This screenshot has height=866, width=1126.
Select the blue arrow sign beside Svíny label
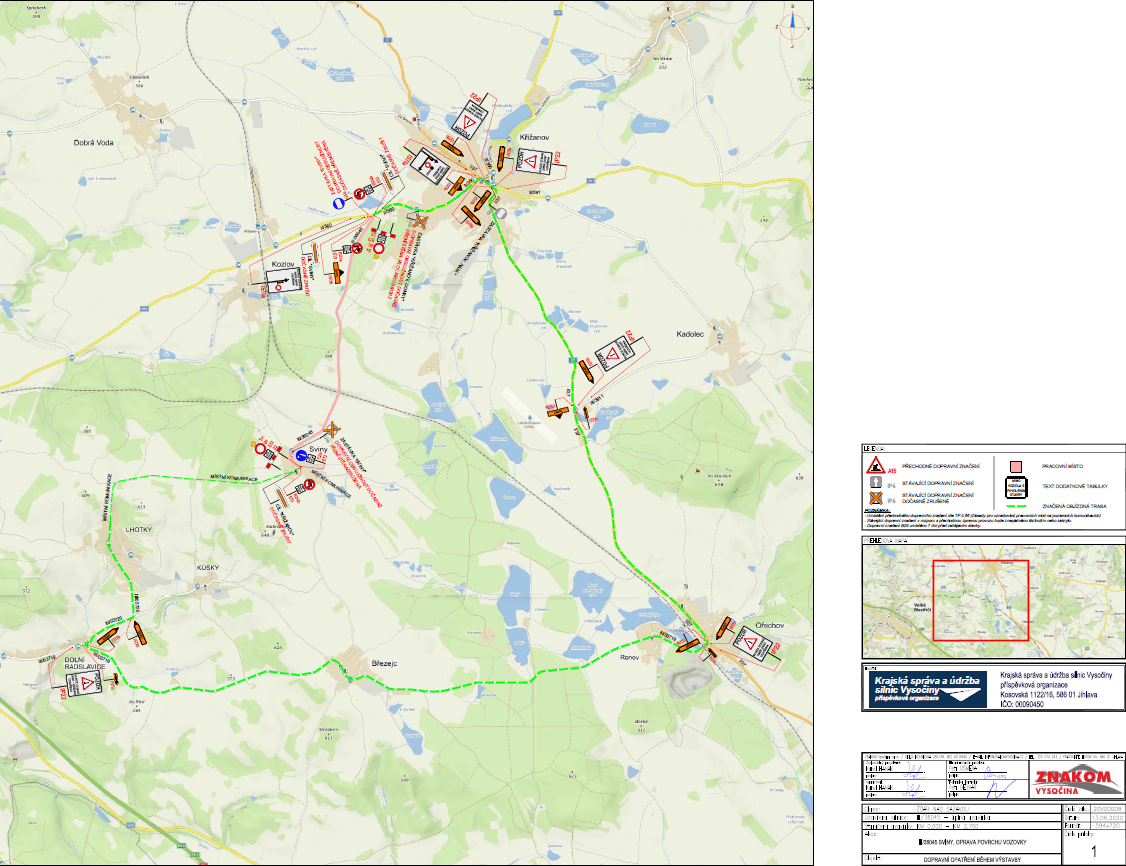click(x=302, y=455)
